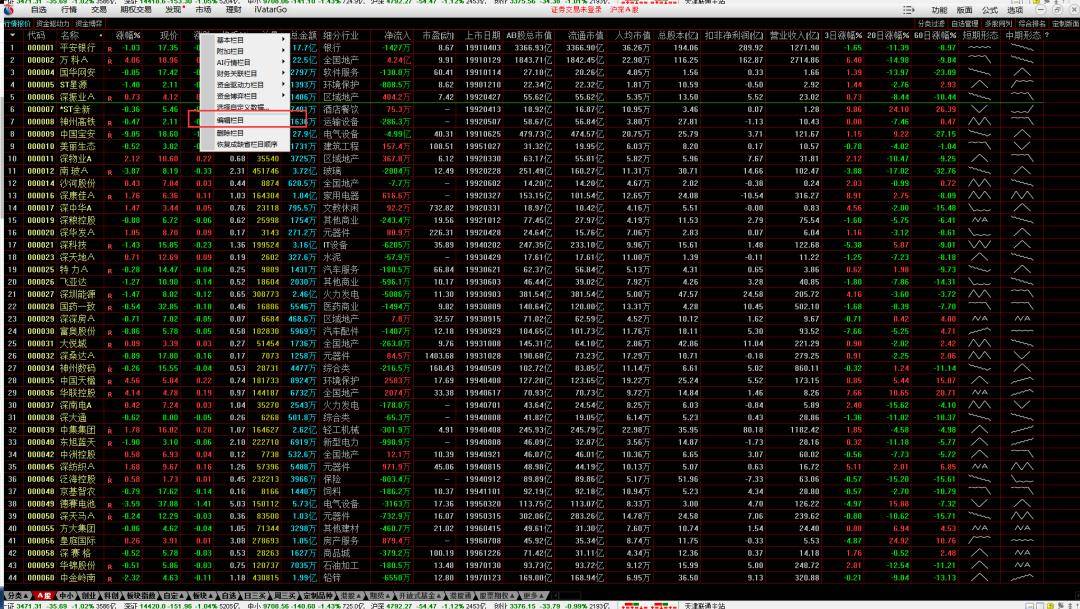Click the list-layout icon beside 功能
Screen dimensions: 1080x609
(908, 10)
